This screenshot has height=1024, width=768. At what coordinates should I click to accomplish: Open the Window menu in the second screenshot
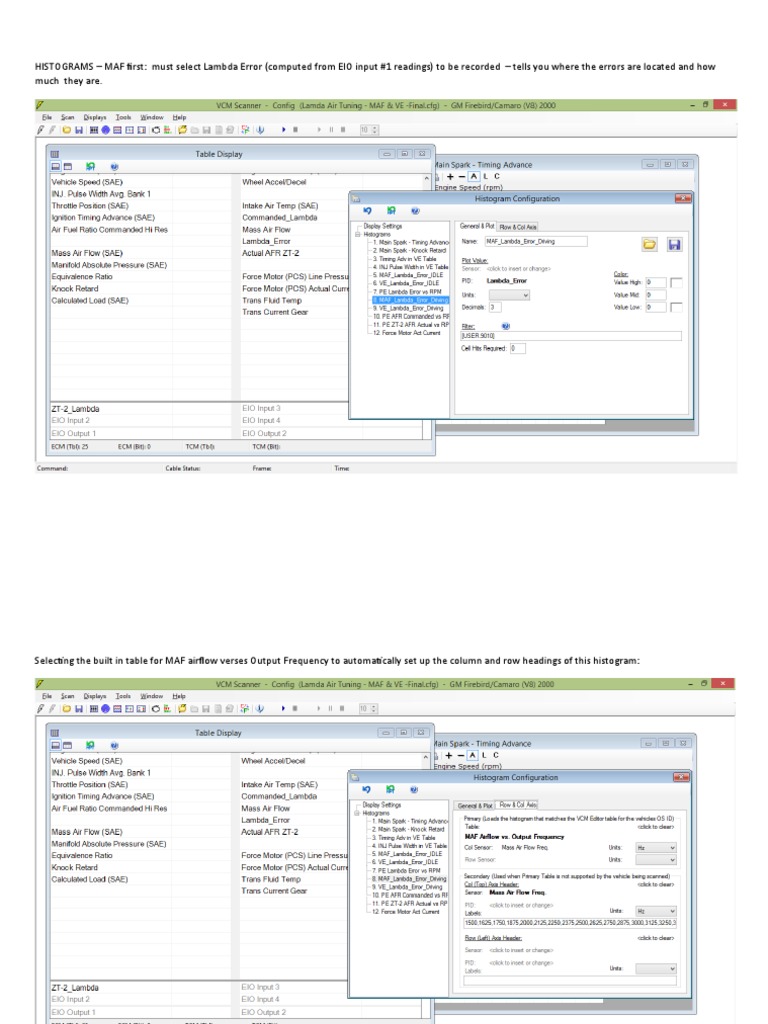152,696
